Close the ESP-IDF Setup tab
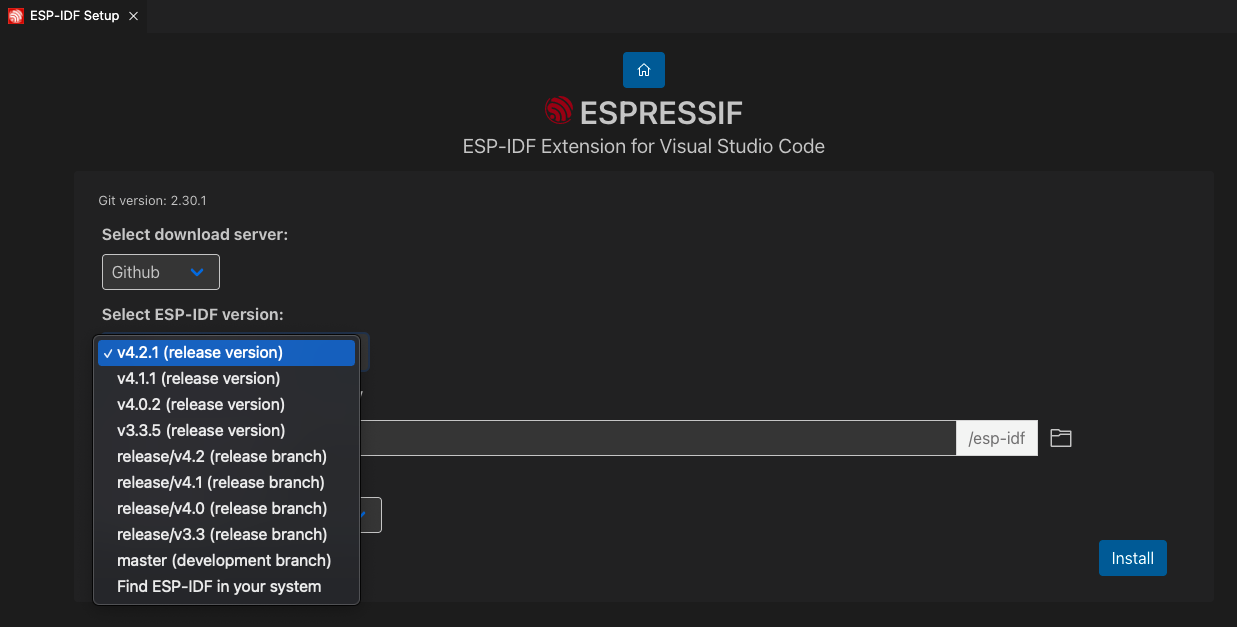Image resolution: width=1237 pixels, height=627 pixels. pyautogui.click(x=133, y=17)
